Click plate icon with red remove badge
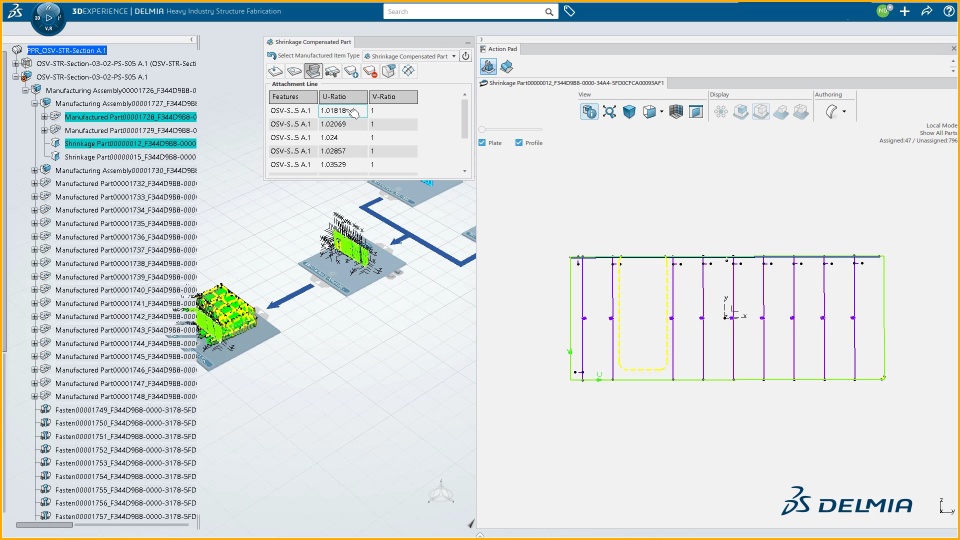Viewport: 960px width, 540px height. pyautogui.click(x=370, y=72)
